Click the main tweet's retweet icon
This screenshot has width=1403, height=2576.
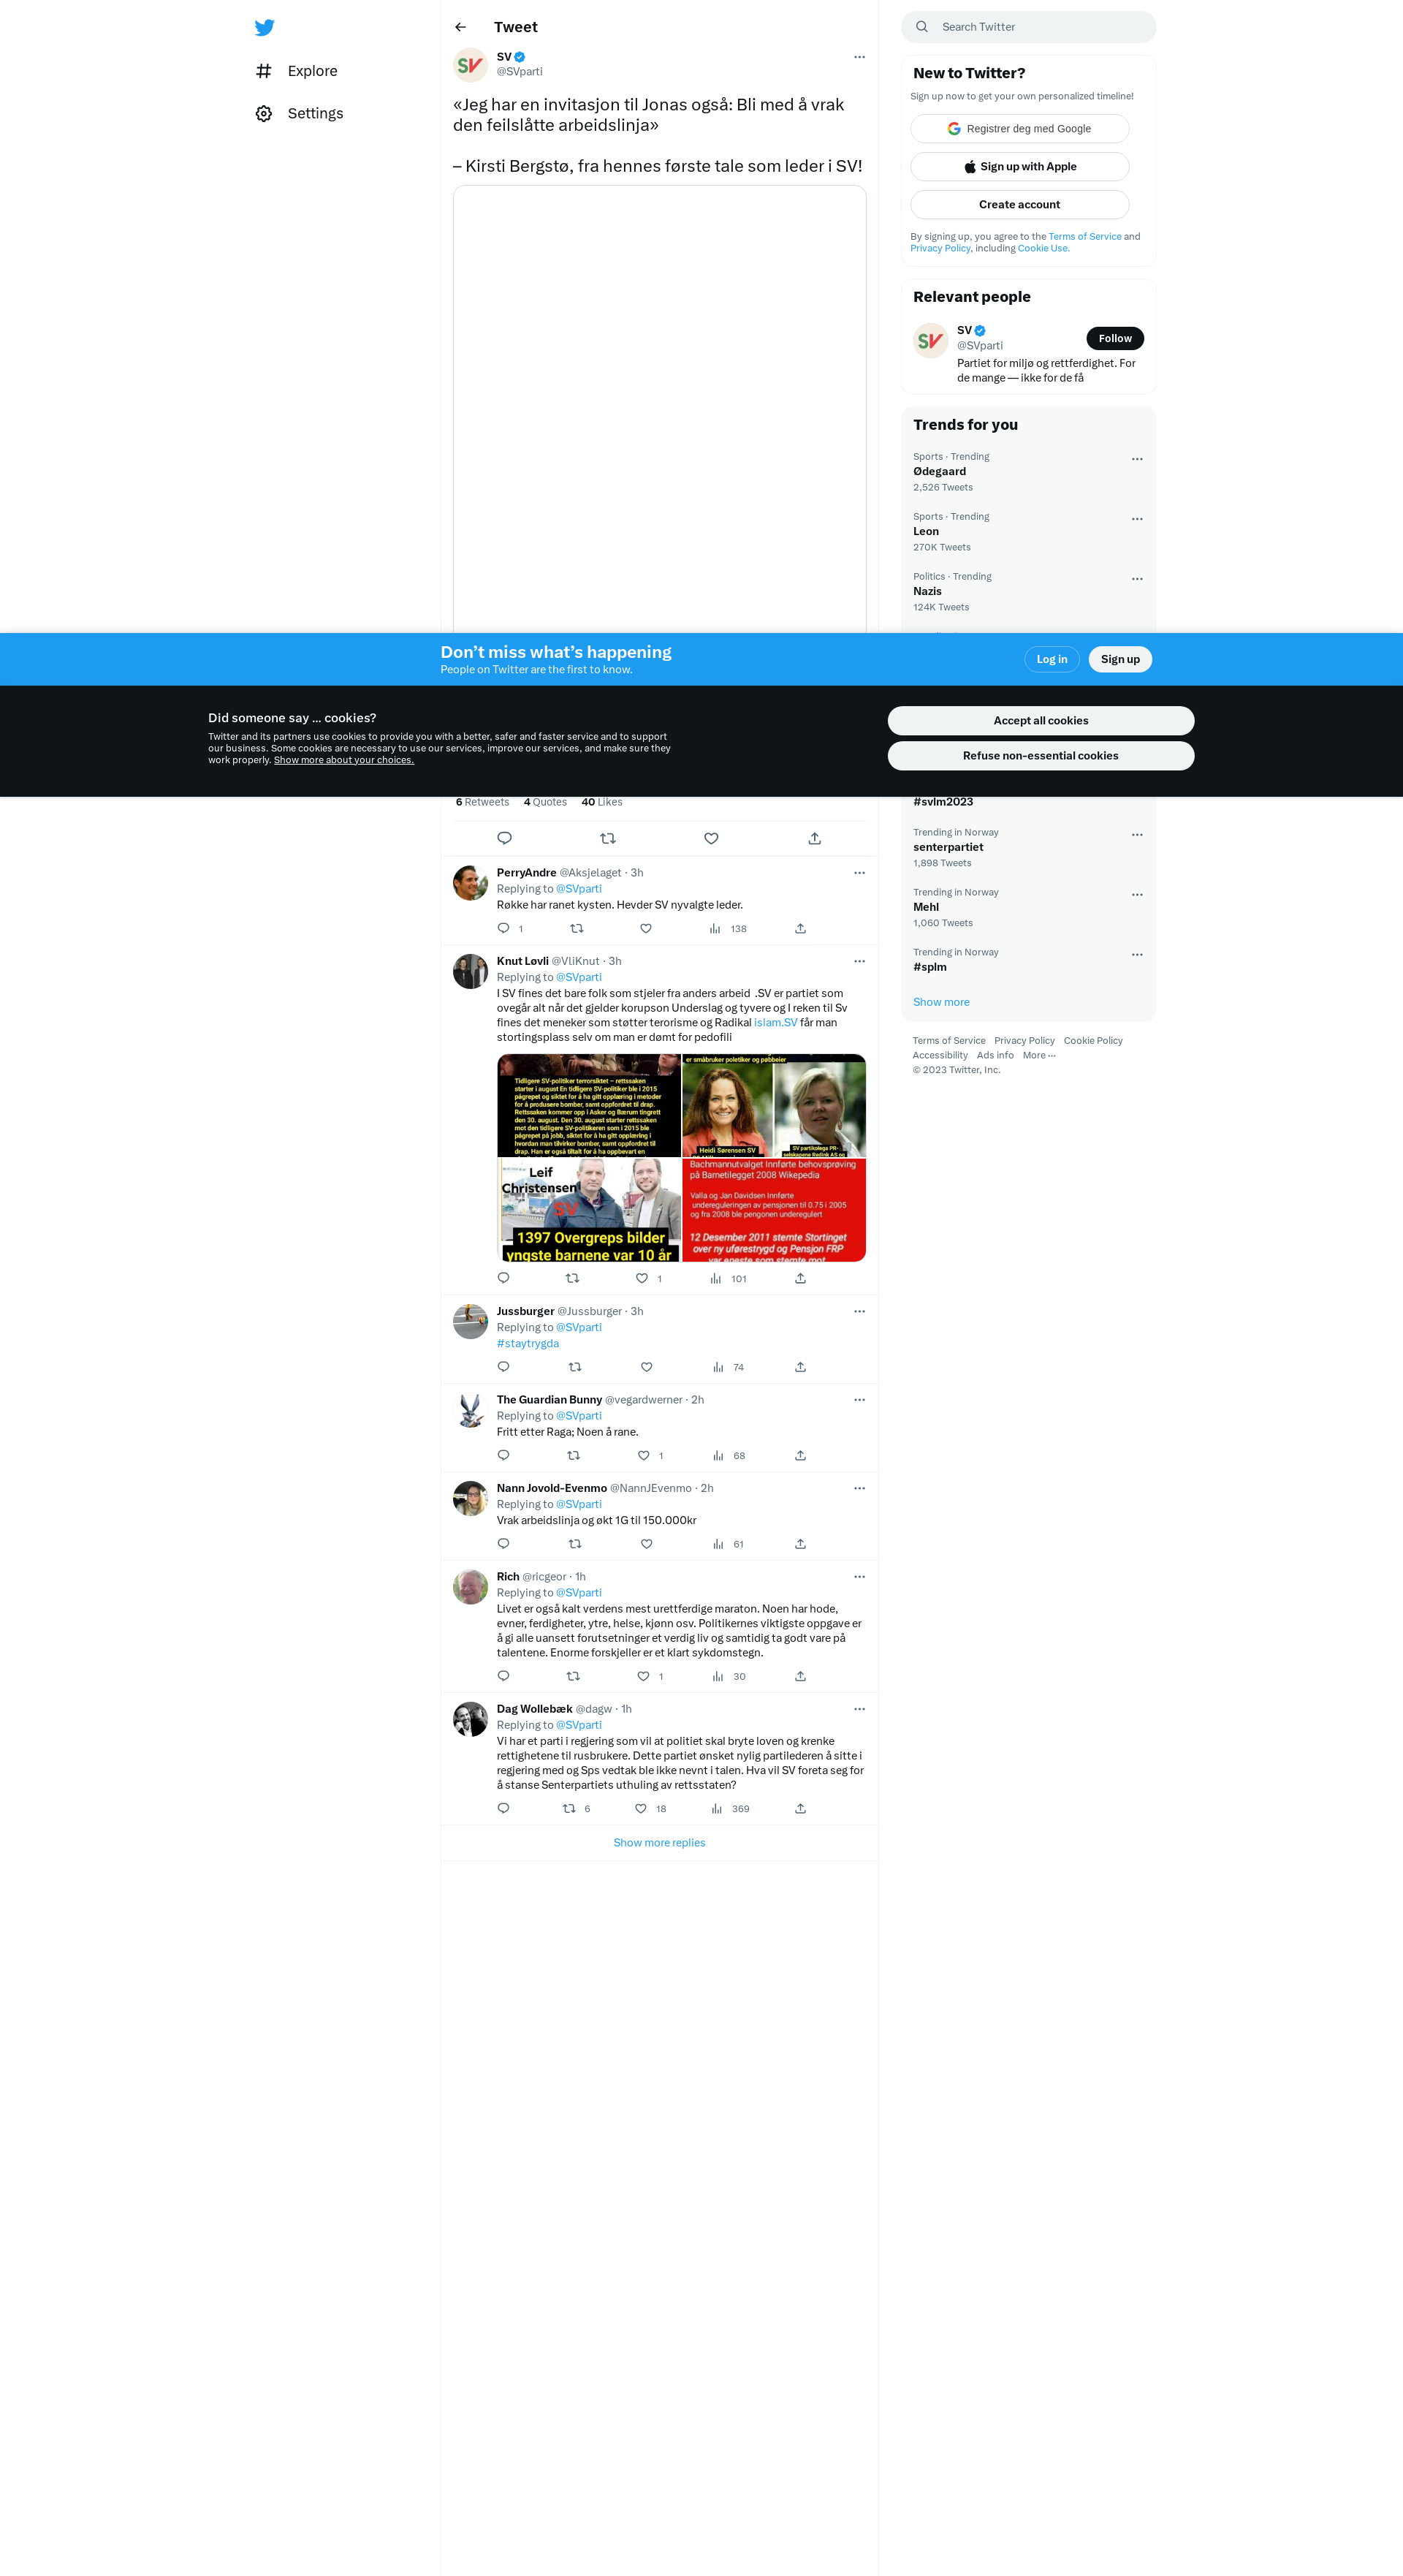click(607, 838)
